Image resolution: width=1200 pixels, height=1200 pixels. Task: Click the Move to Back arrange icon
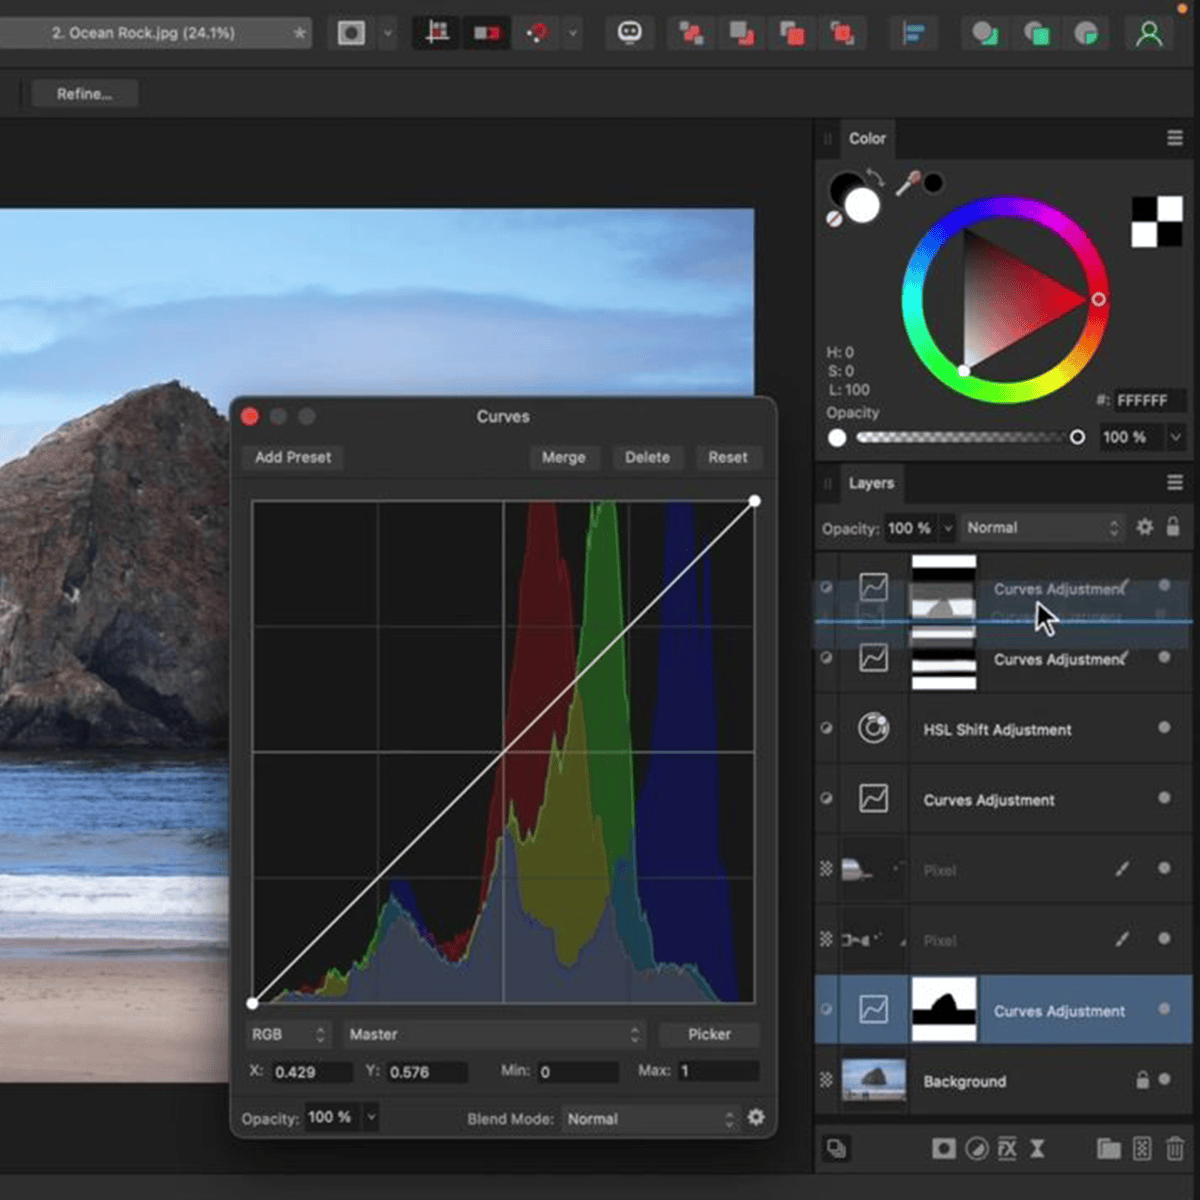pos(691,33)
